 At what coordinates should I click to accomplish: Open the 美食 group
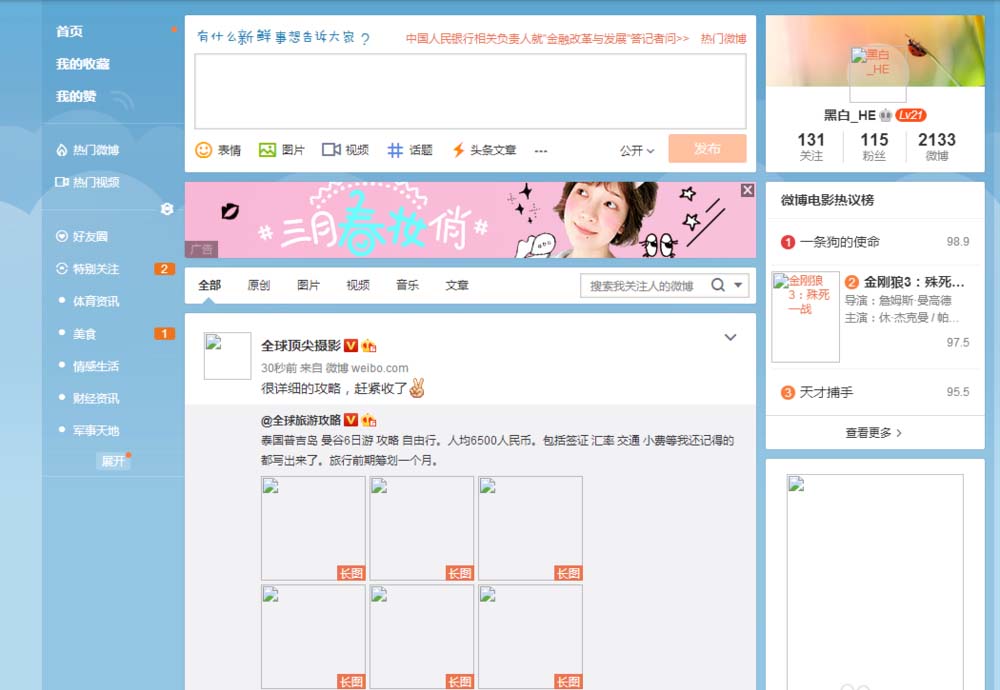[84, 334]
